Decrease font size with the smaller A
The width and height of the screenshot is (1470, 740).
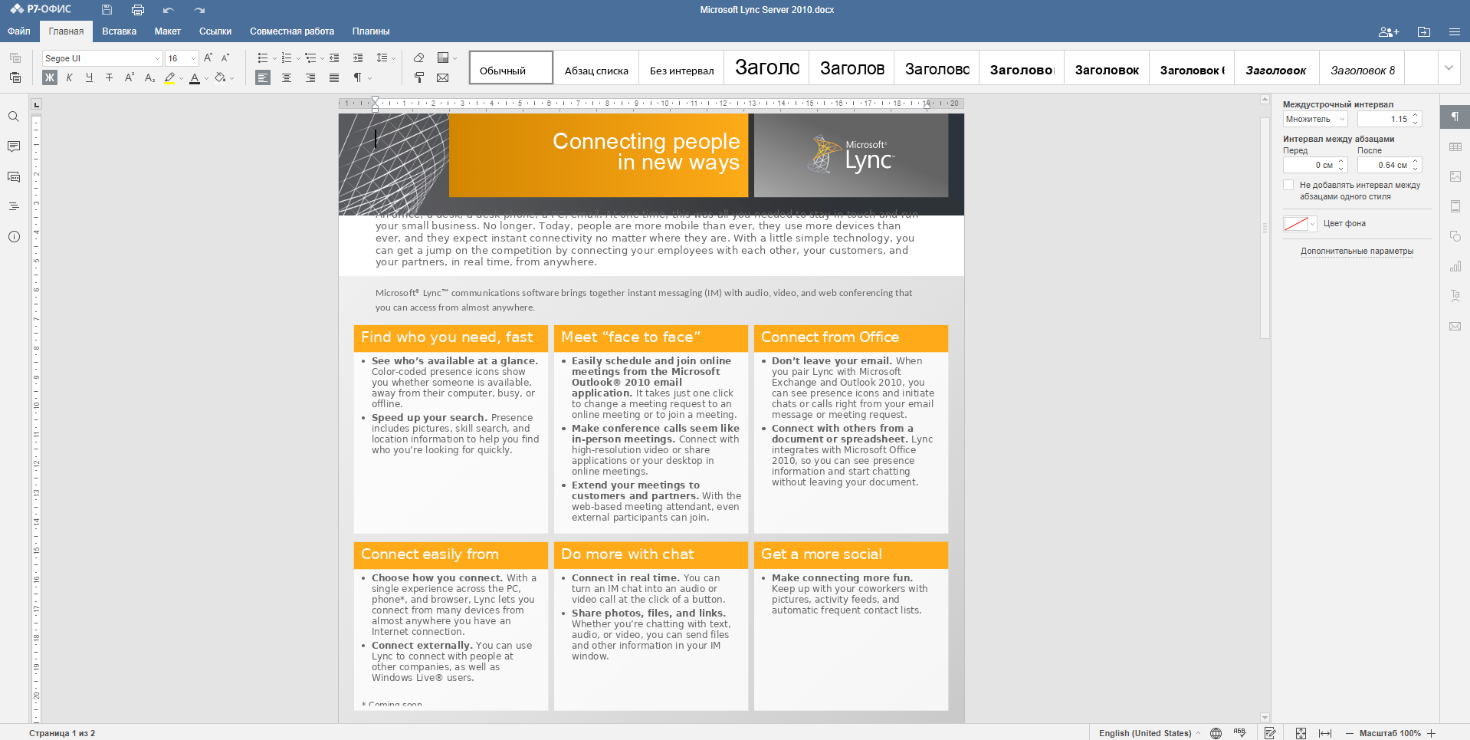click(226, 58)
